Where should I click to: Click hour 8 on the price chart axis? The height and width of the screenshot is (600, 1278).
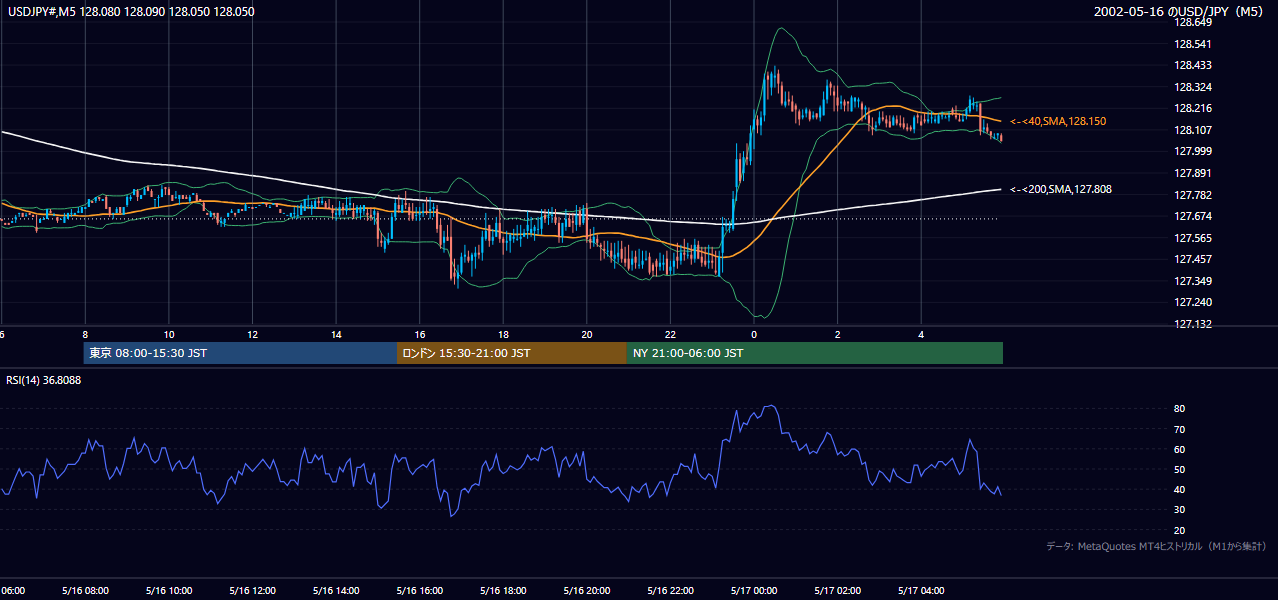(x=85, y=334)
